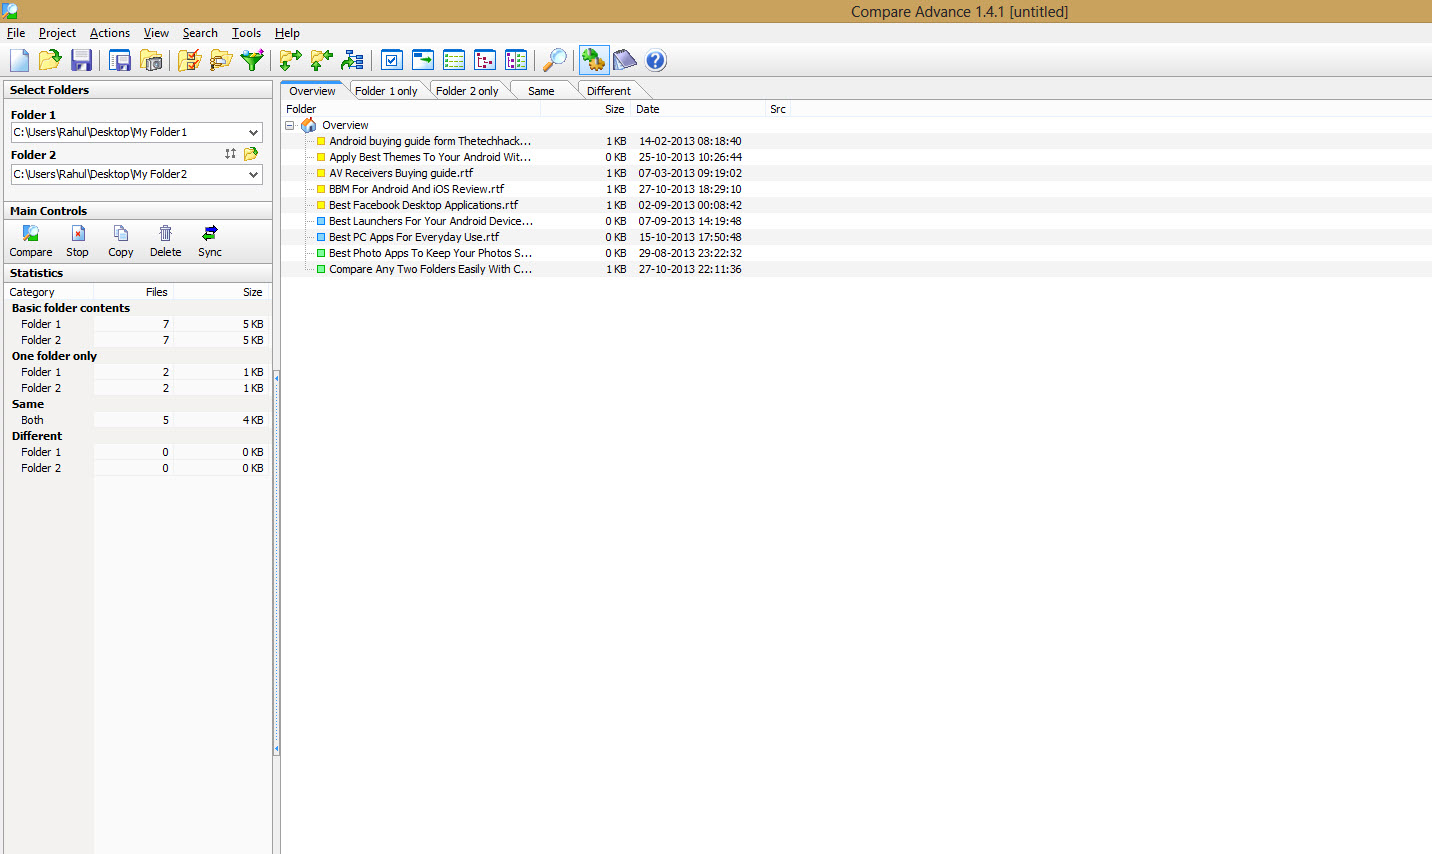Viewport: 1432px width, 854px height.
Task: Select 'BBM For Android And iOS Review.rtf' file
Action: 416,189
